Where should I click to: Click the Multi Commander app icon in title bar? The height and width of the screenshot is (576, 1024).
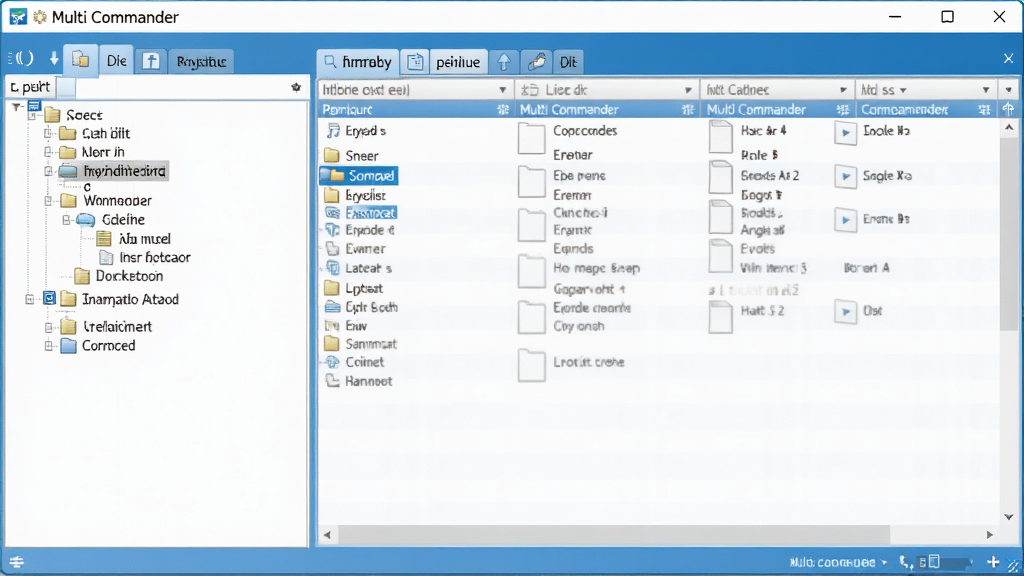pyautogui.click(x=18, y=17)
